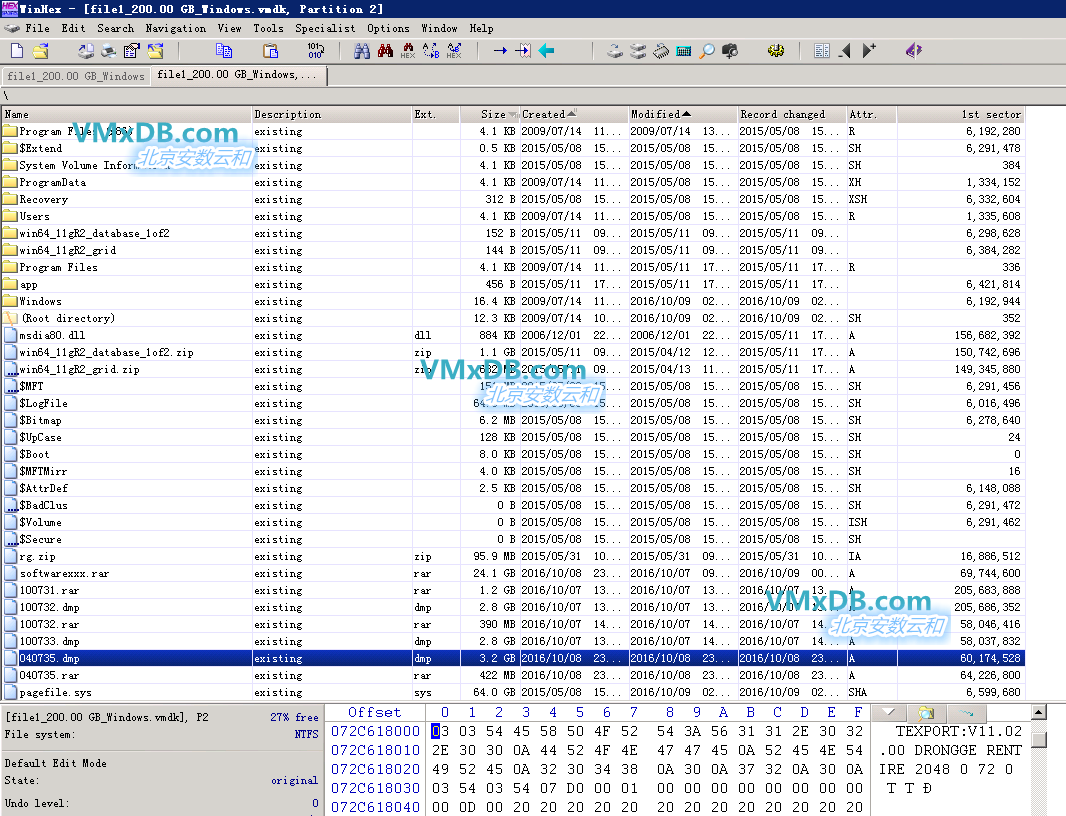Sort by the Description column header

click(332, 114)
